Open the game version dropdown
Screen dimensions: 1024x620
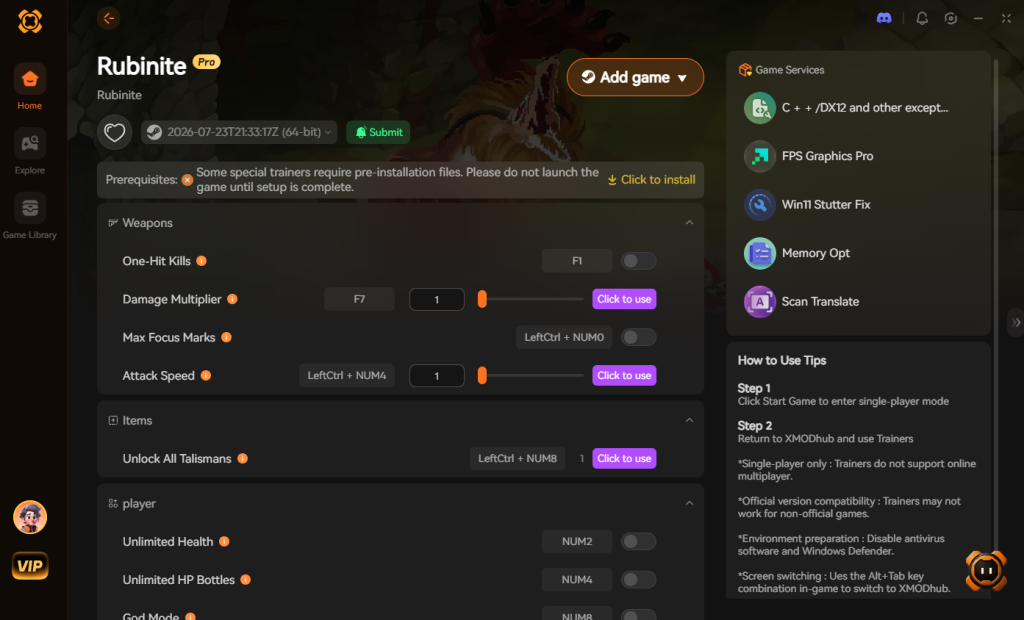(239, 133)
